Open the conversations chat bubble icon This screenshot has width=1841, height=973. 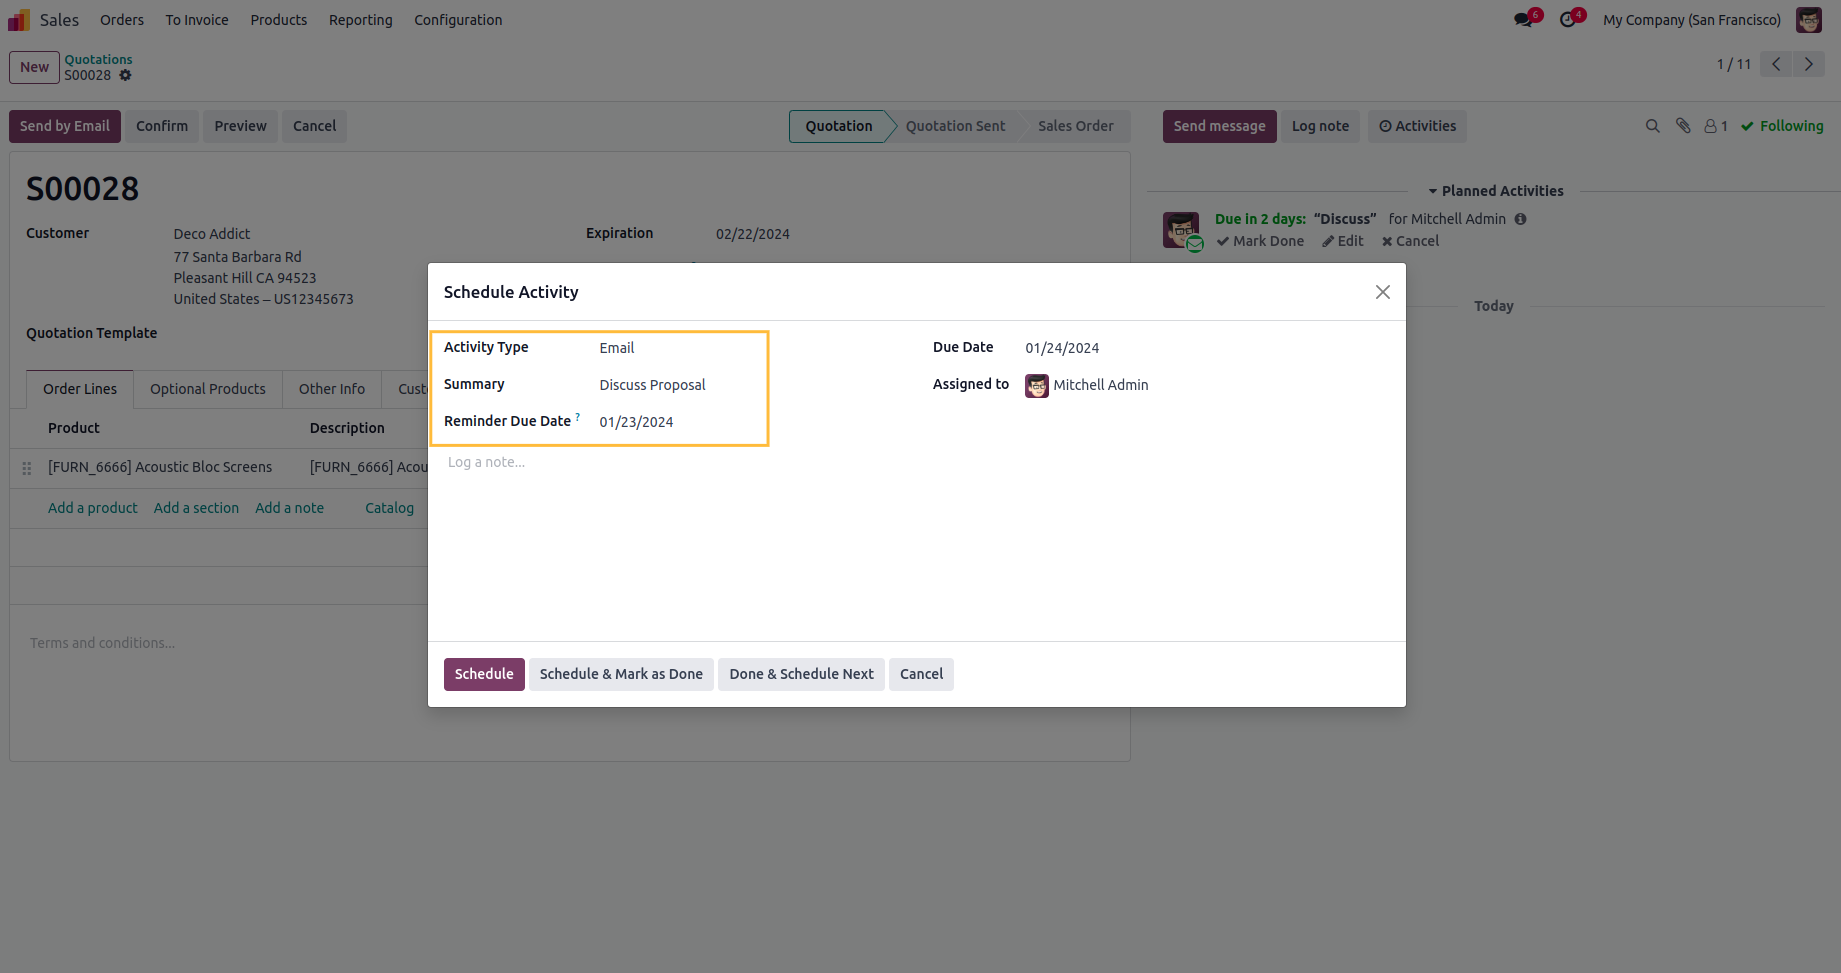(1523, 20)
